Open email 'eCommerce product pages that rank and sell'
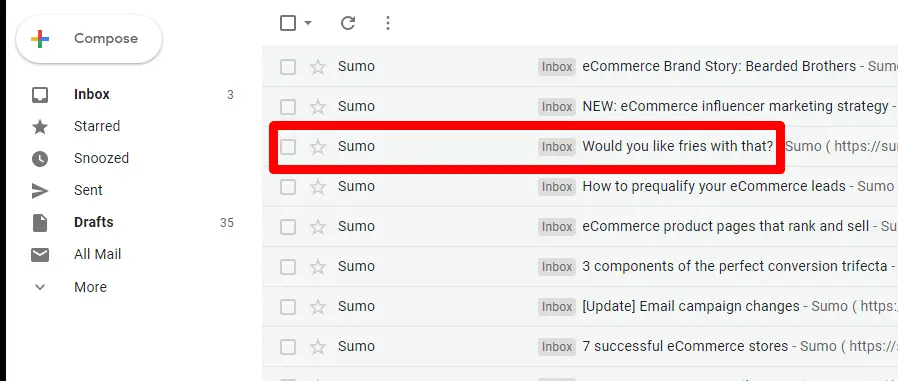This screenshot has height=381, width=898. click(x=726, y=227)
